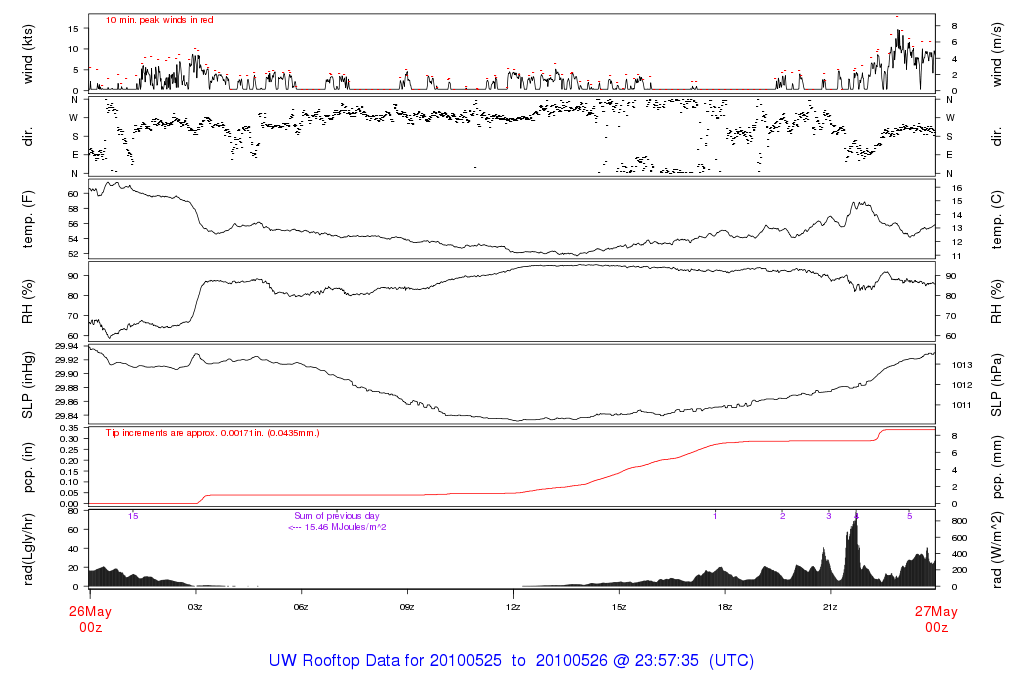
Task: Click the '03z' time axis label
Action: 195,607
